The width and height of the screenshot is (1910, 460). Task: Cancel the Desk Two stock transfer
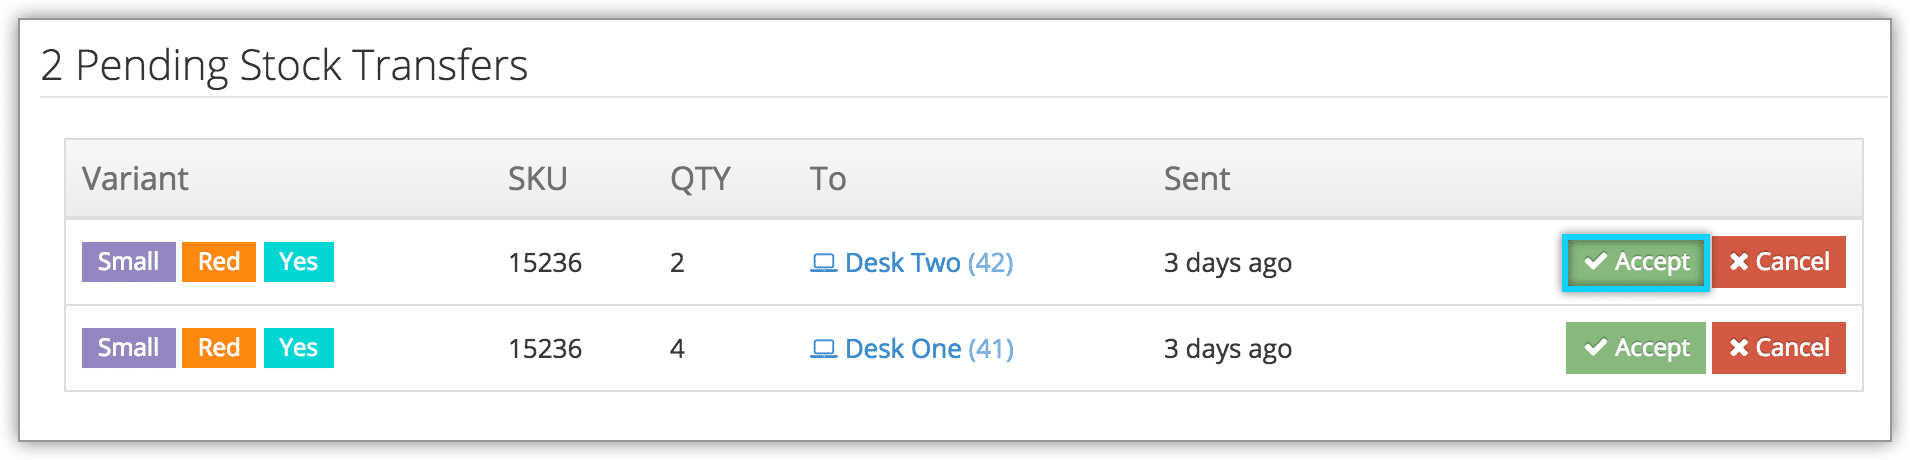click(1779, 262)
